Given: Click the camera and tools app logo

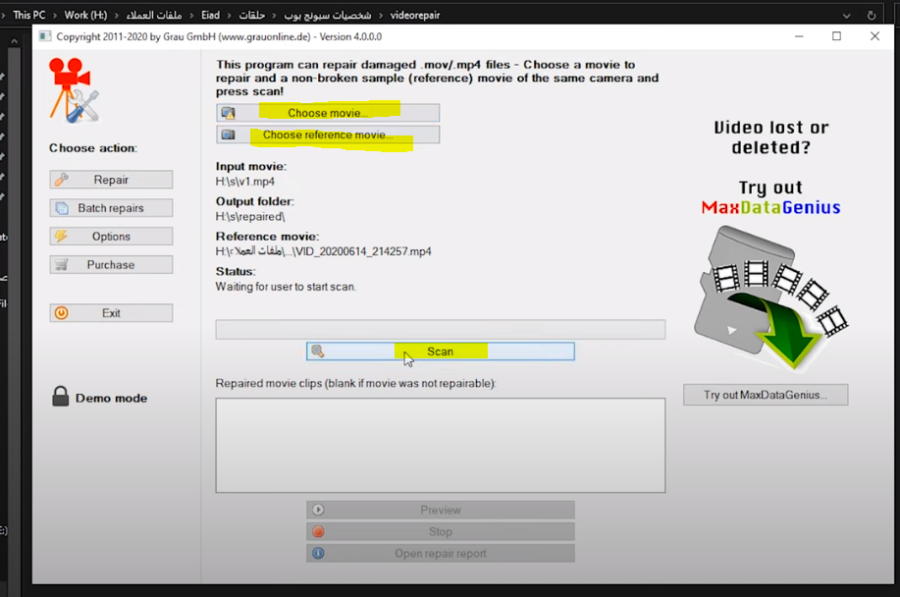Looking at the screenshot, I should click(73, 90).
